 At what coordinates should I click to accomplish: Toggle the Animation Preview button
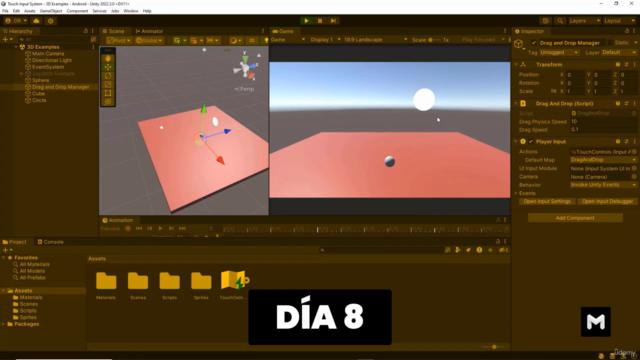tap(110, 229)
